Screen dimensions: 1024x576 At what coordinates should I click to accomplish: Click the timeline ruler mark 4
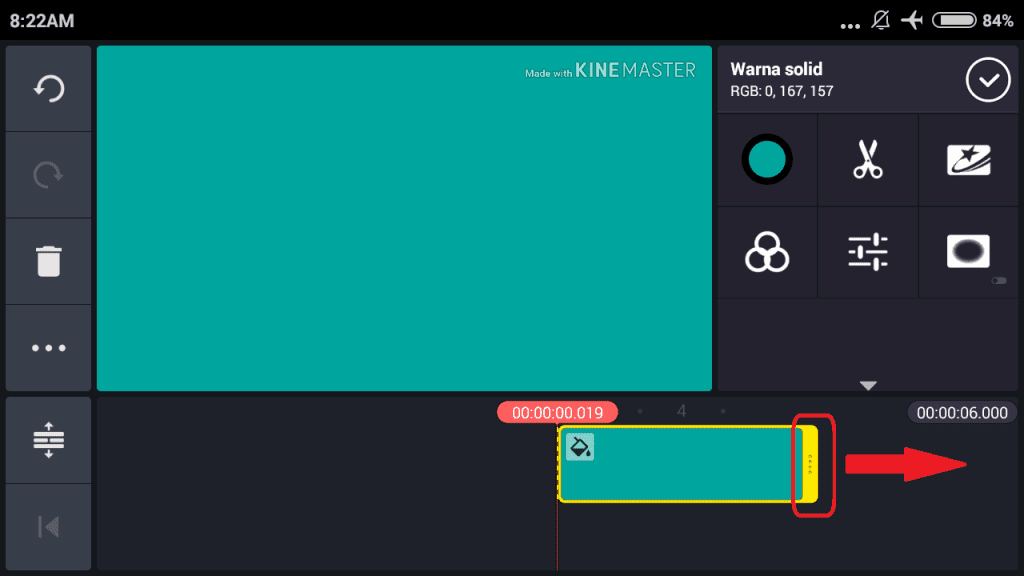click(x=681, y=411)
